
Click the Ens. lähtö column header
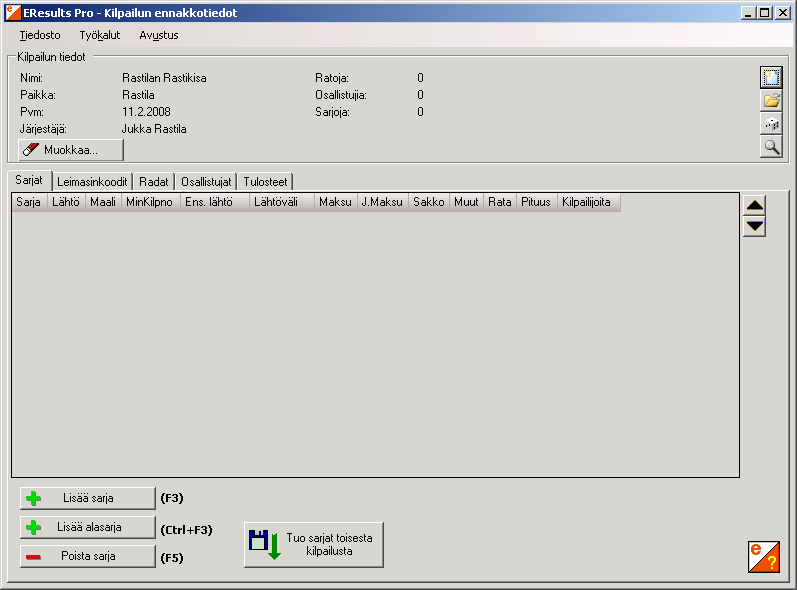click(215, 202)
